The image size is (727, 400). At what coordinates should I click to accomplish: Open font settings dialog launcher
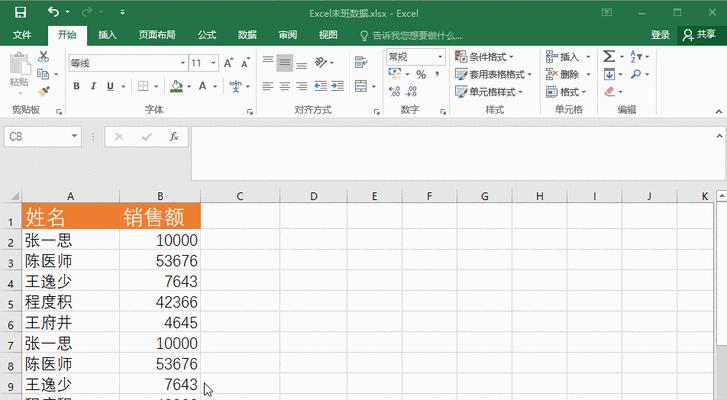point(250,111)
